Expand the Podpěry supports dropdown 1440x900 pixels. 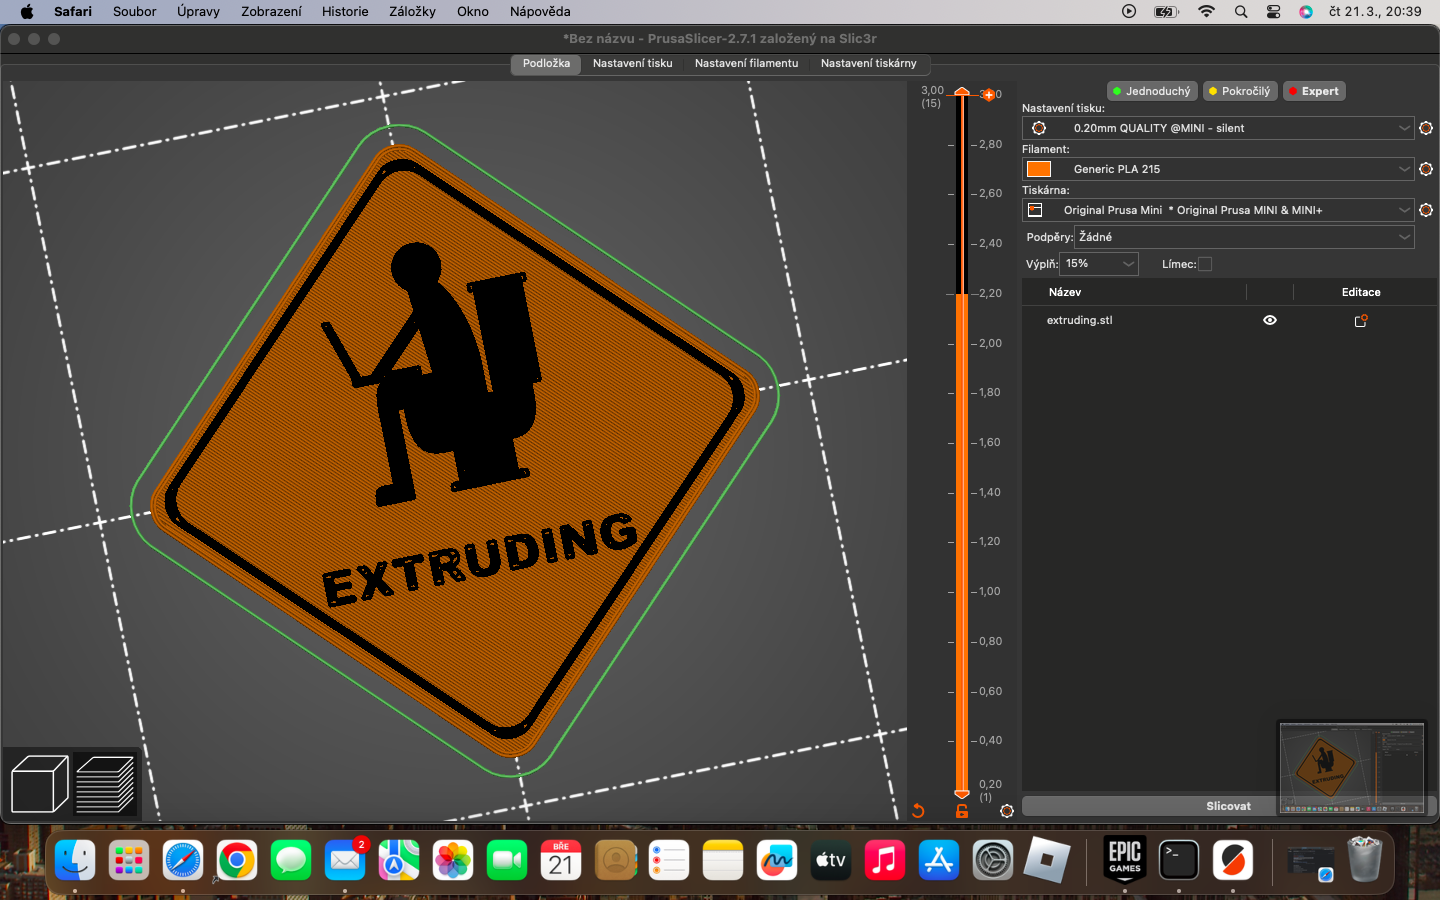[1244, 237]
